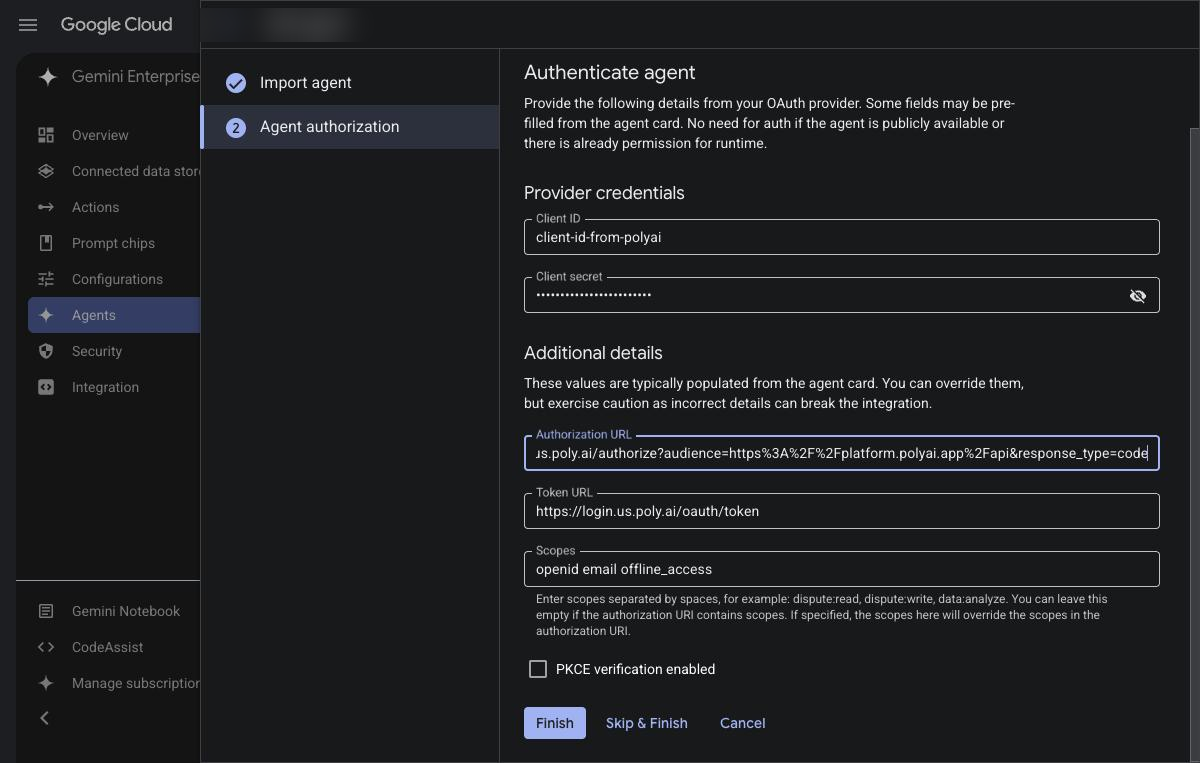Click the Integration code icon

point(46,387)
